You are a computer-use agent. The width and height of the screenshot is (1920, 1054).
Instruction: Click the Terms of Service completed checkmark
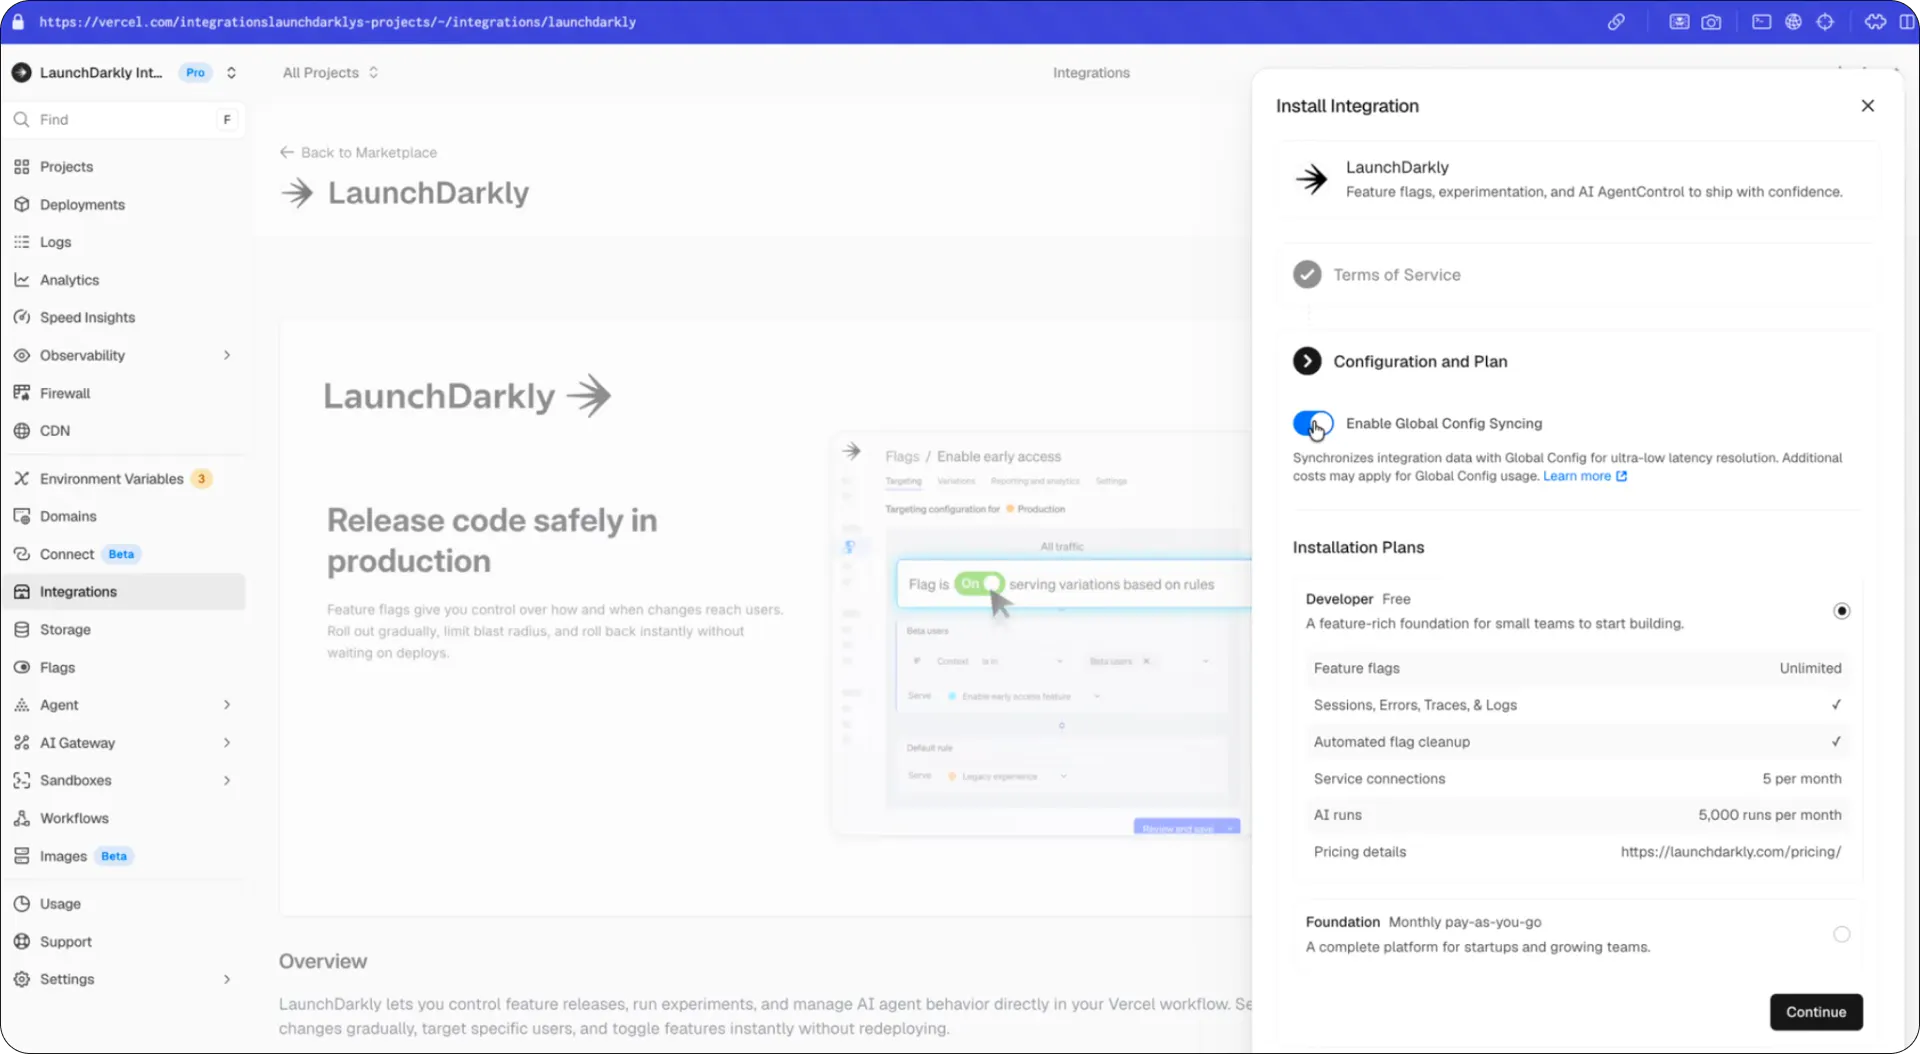[1307, 274]
